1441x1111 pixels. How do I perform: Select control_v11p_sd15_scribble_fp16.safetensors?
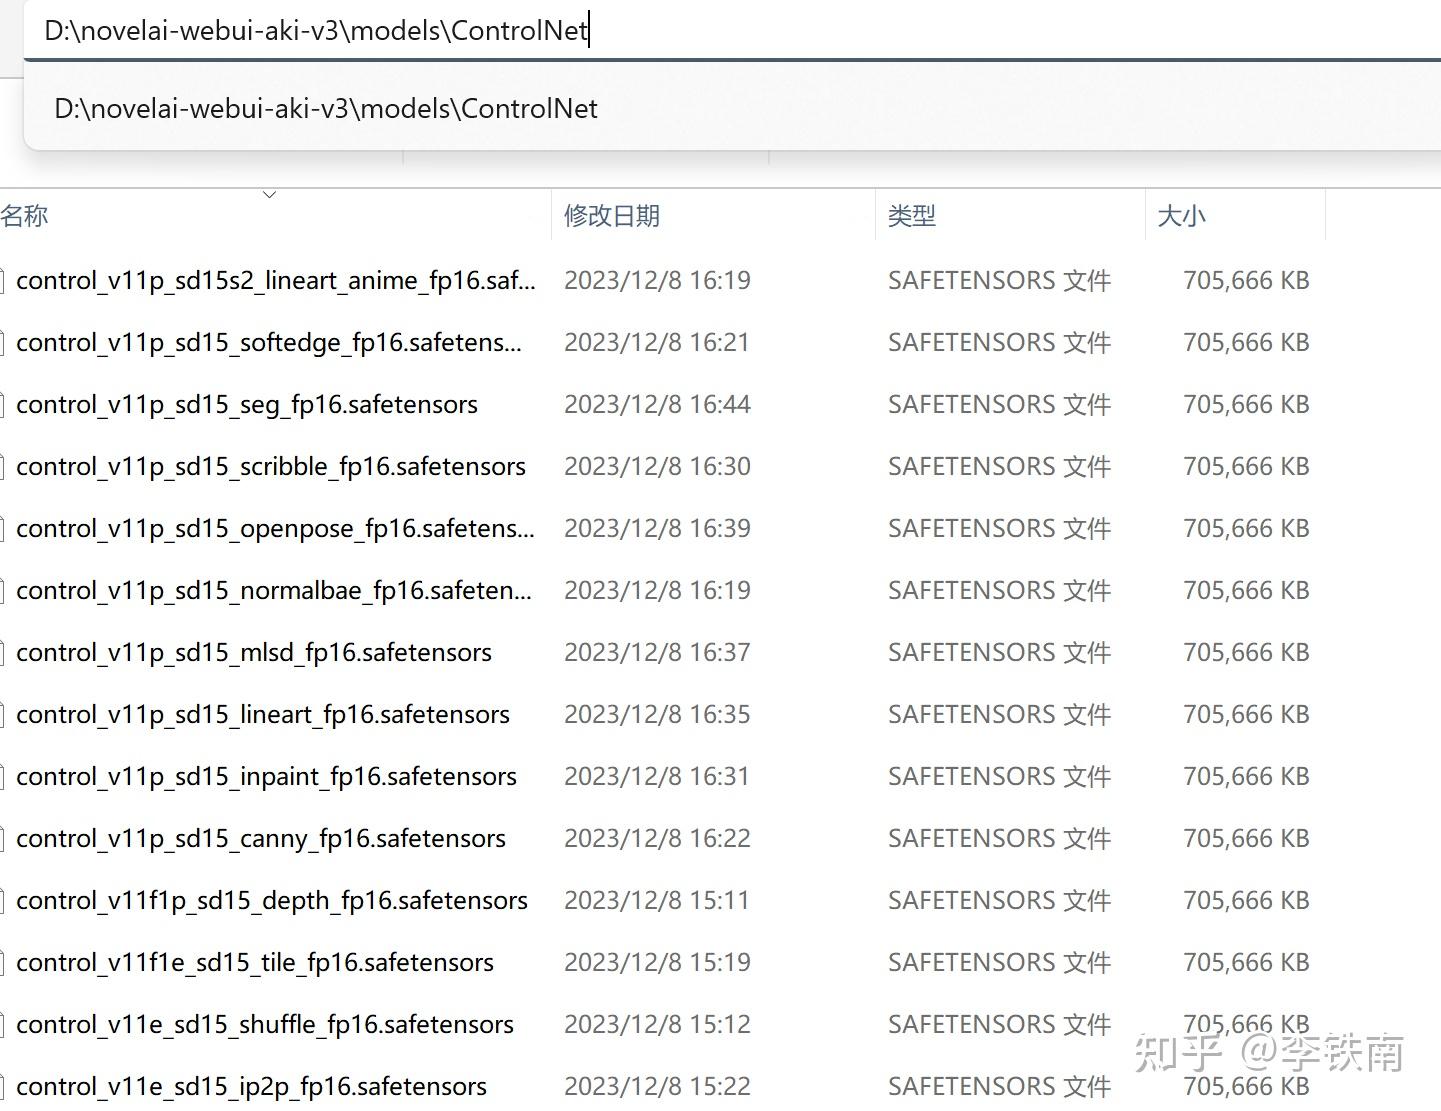(271, 466)
